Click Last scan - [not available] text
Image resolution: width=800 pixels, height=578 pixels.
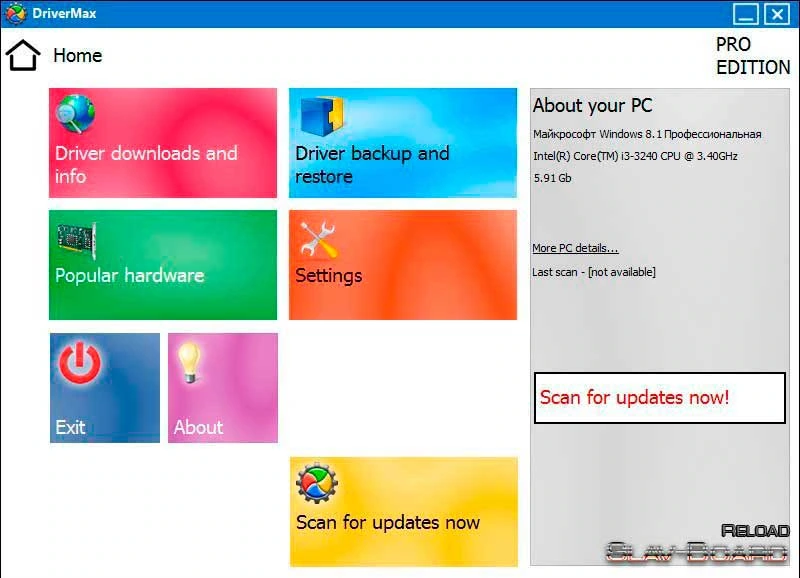(x=594, y=272)
